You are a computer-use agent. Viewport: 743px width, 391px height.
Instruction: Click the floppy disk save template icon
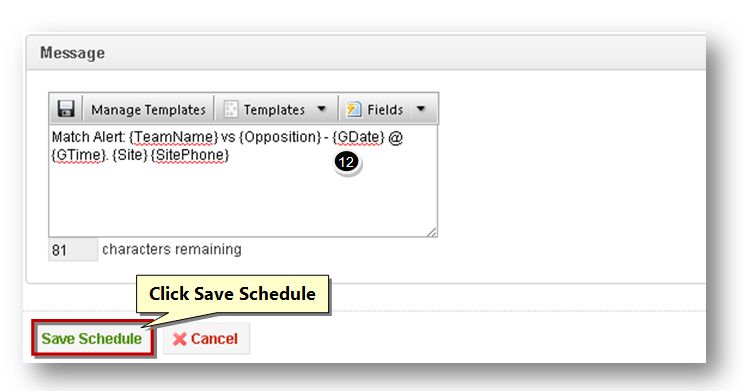66,109
